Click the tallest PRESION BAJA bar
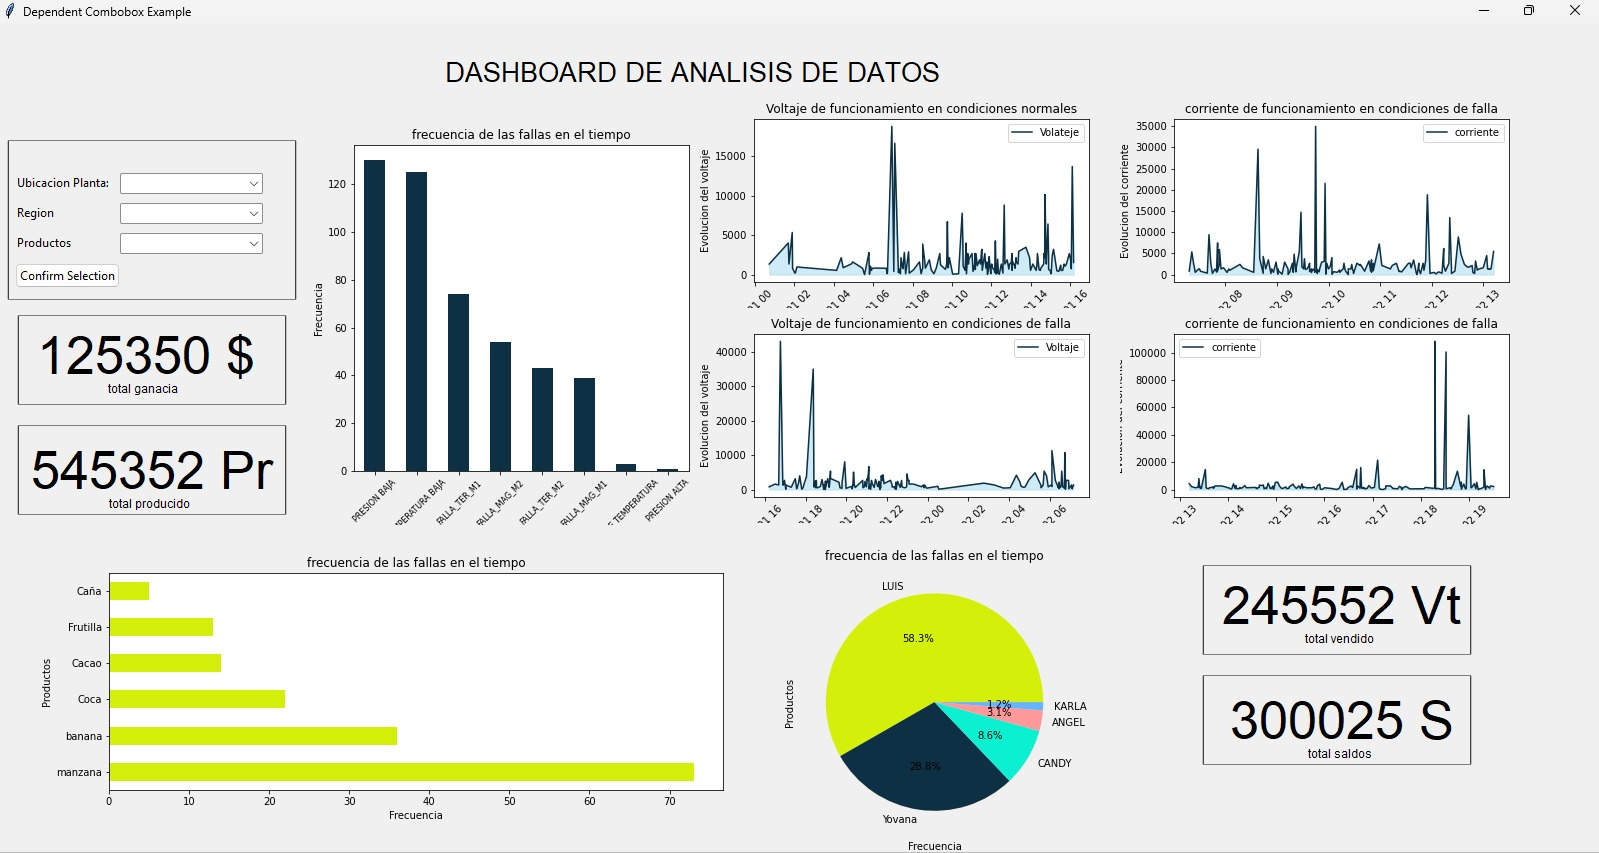This screenshot has width=1599, height=853. point(374,315)
